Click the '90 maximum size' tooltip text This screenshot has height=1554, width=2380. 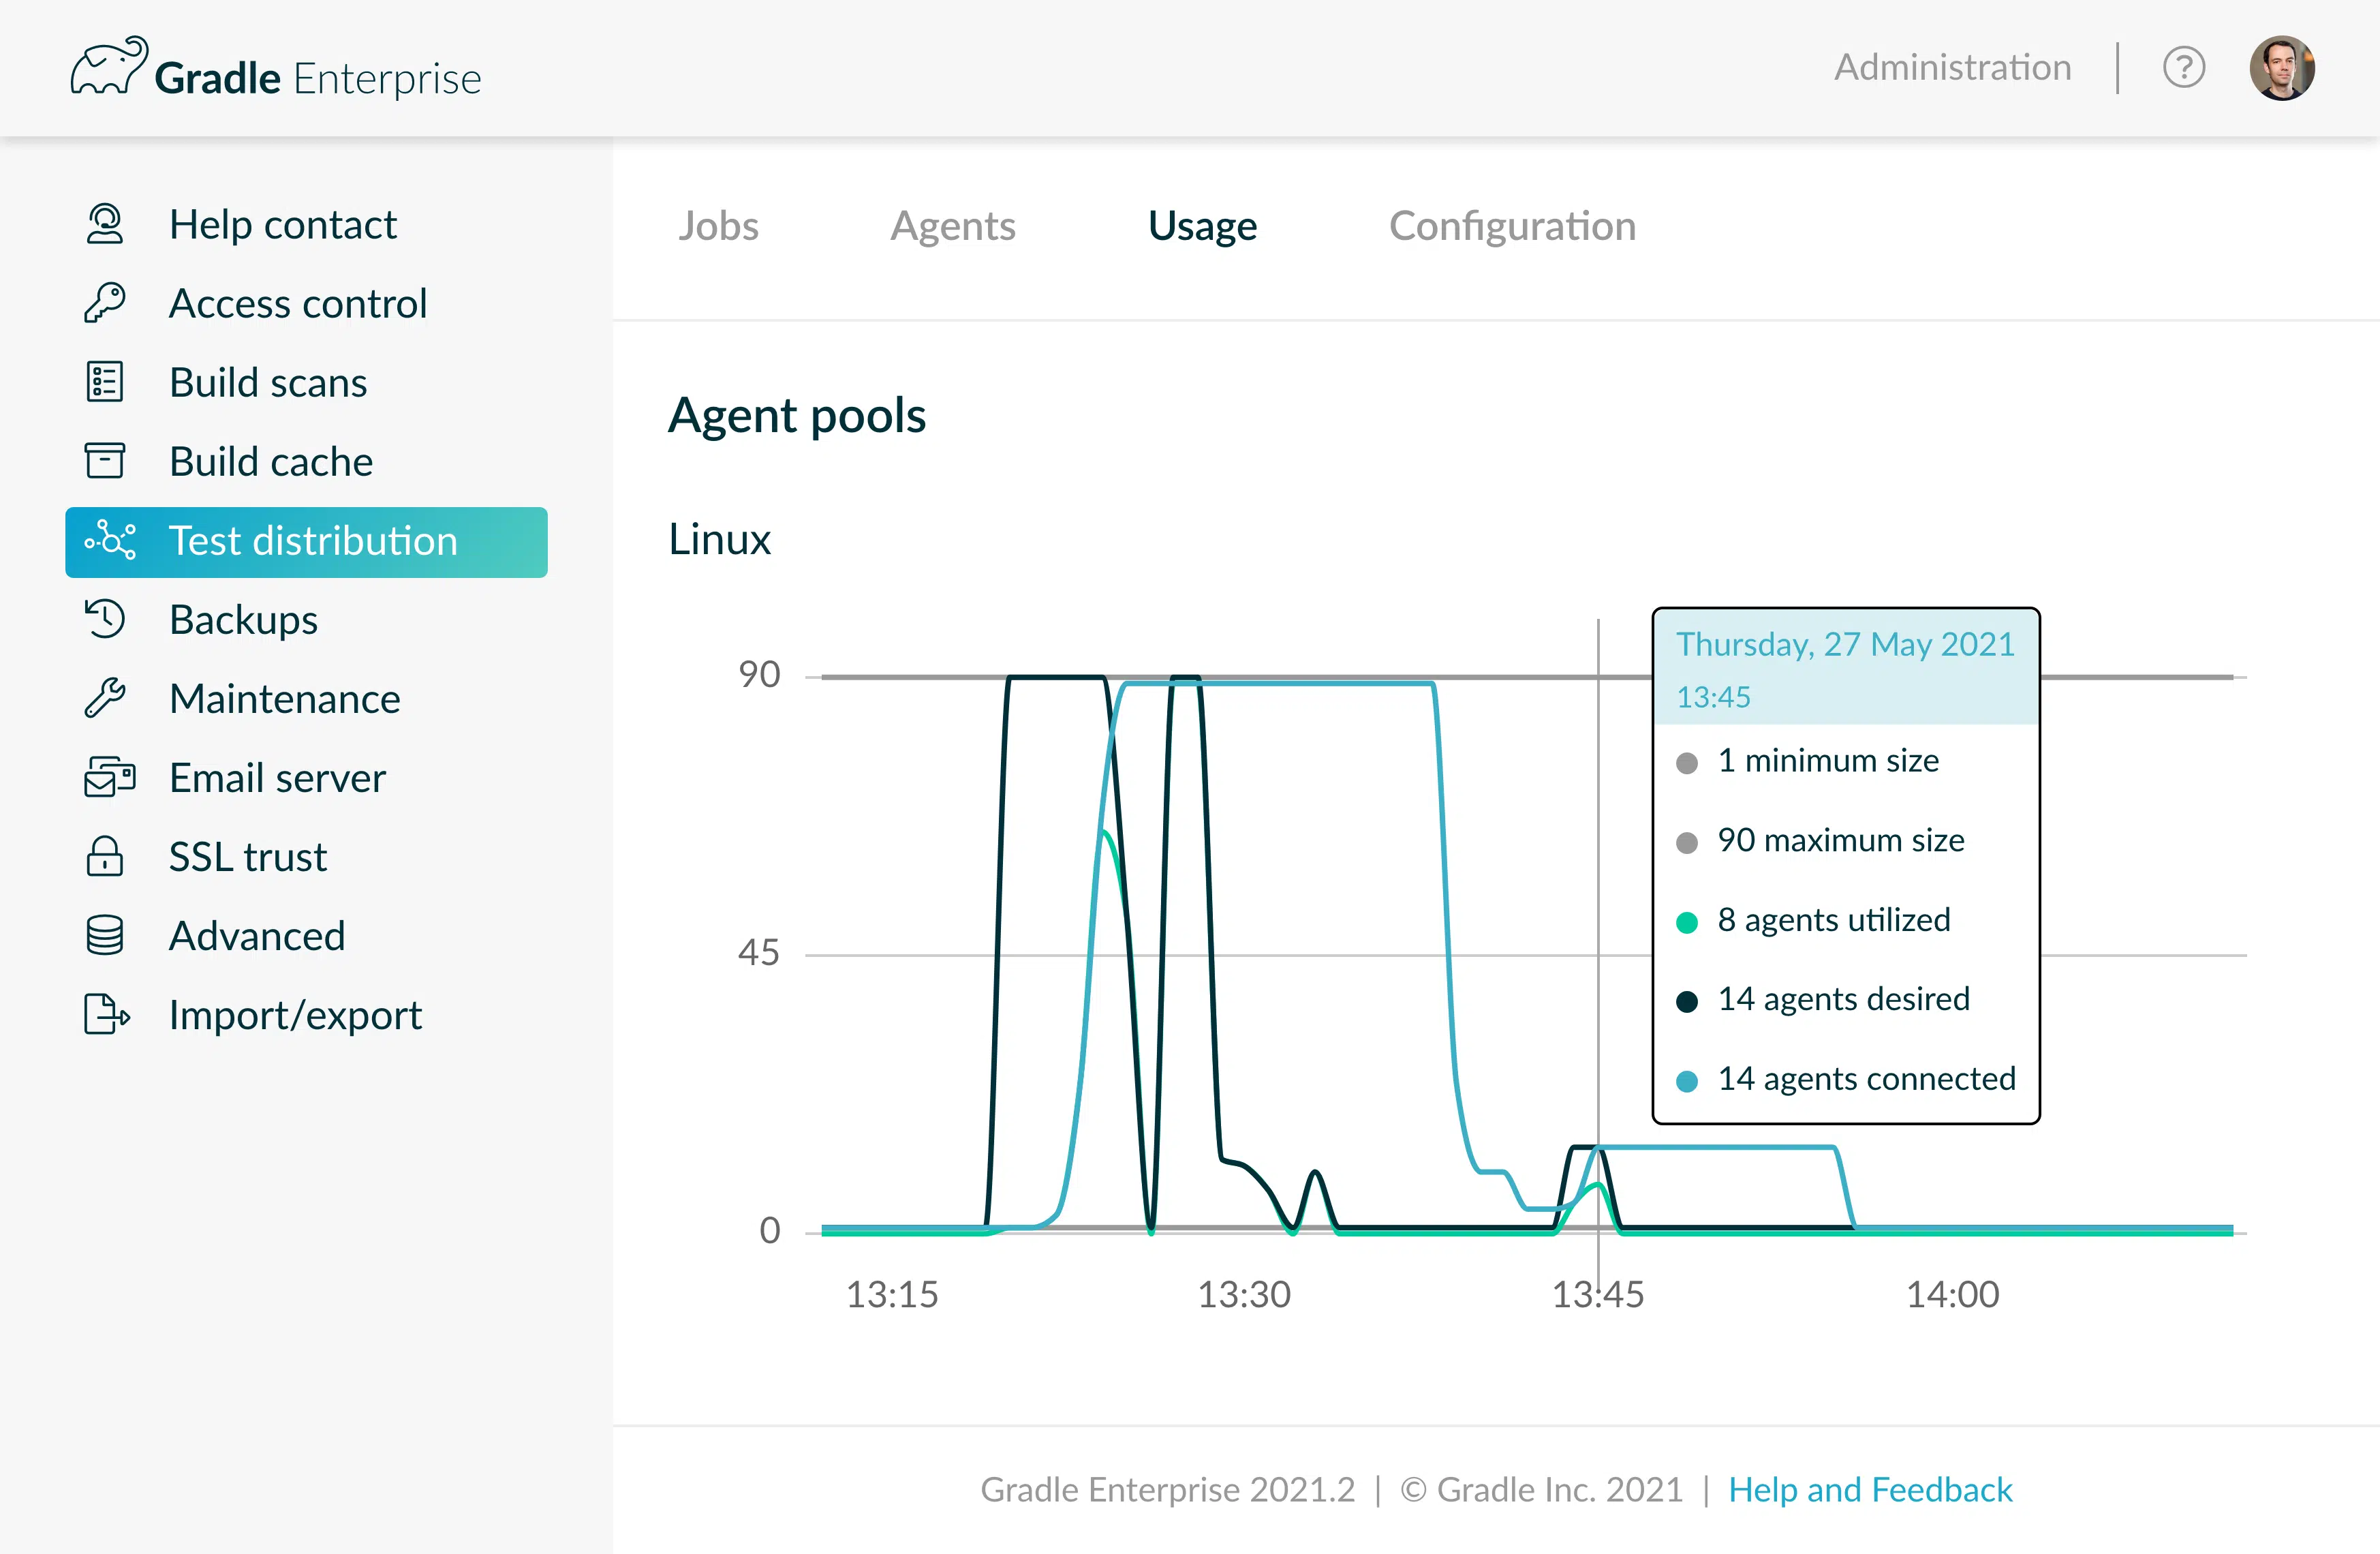pyautogui.click(x=1841, y=840)
